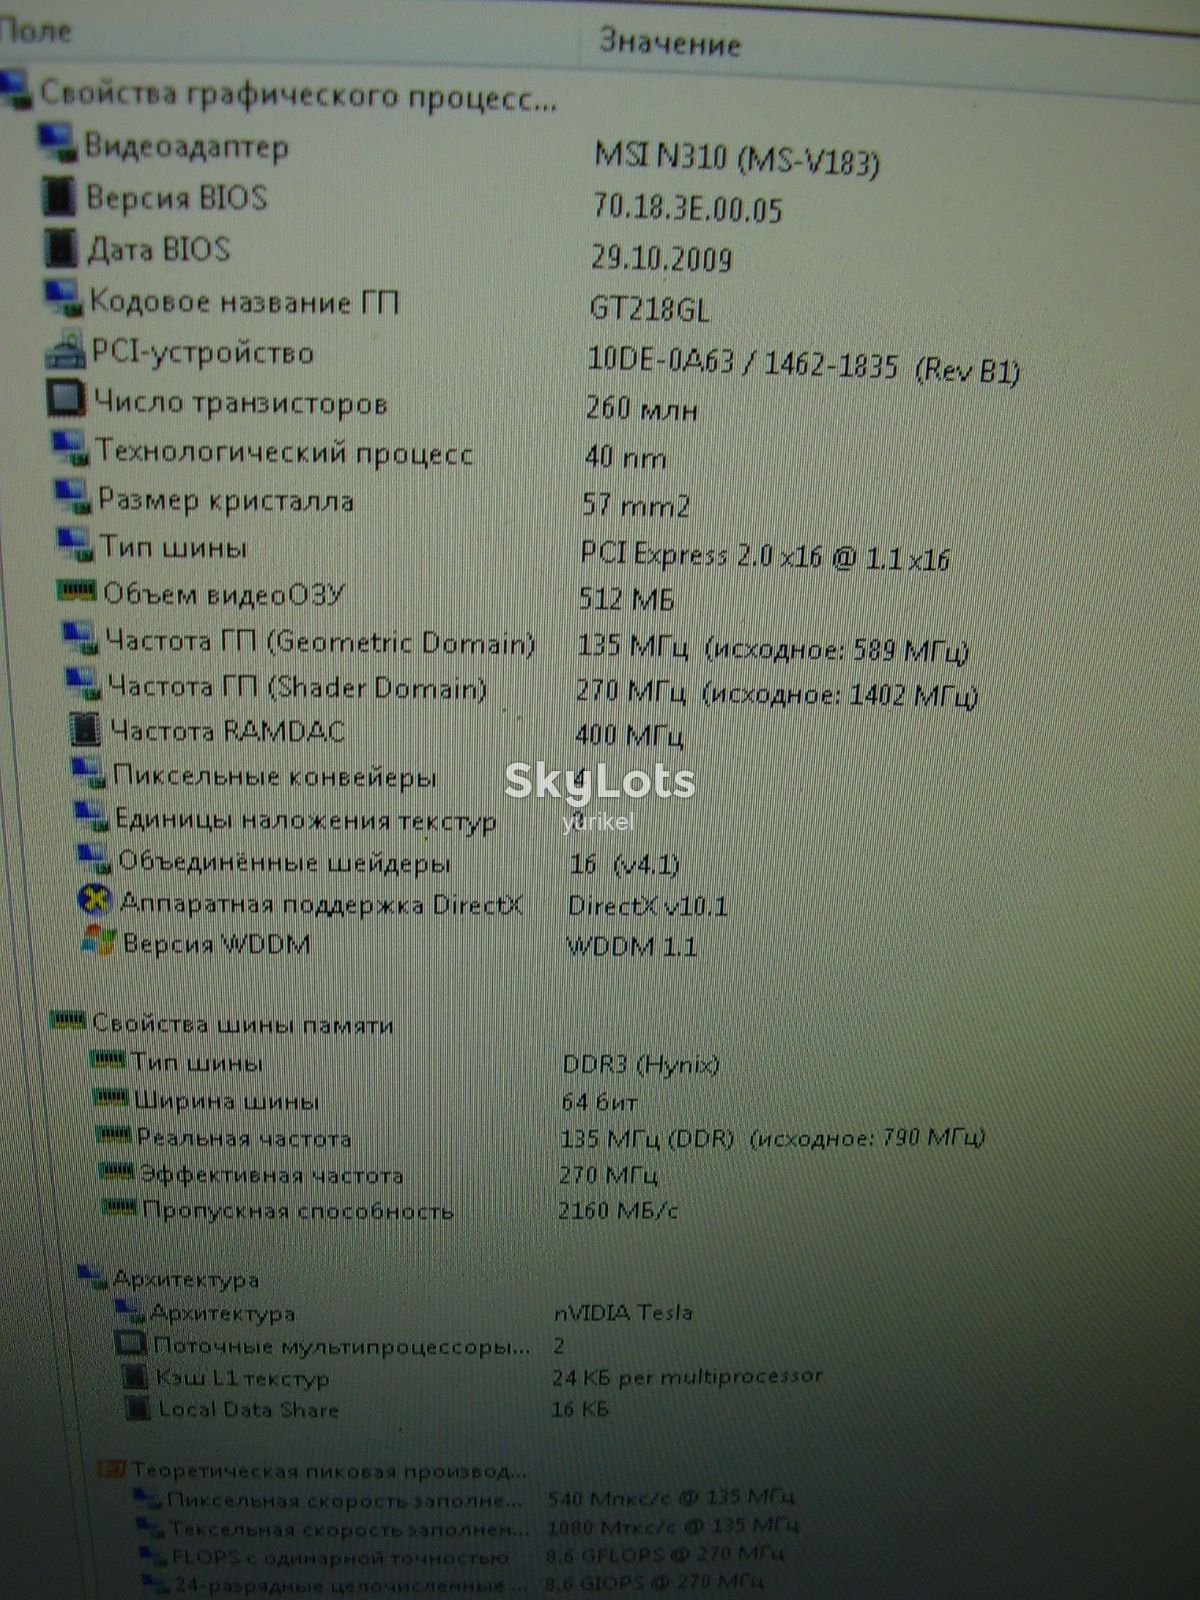
Task: Select process value 40 nm
Action: [625, 457]
